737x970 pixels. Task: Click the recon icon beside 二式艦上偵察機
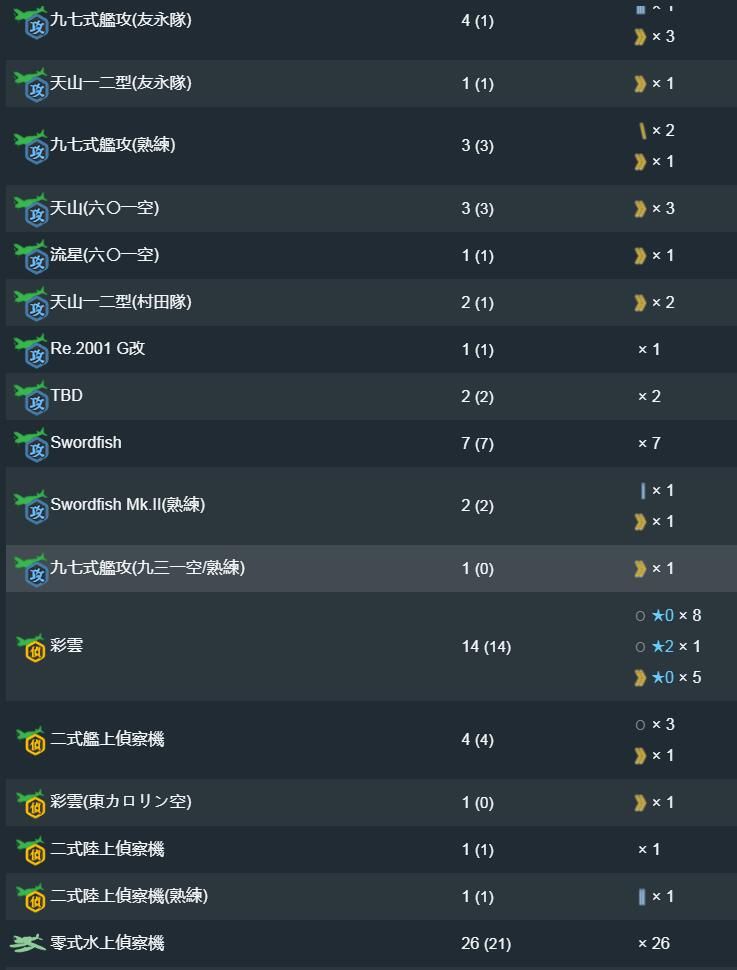tap(31, 740)
